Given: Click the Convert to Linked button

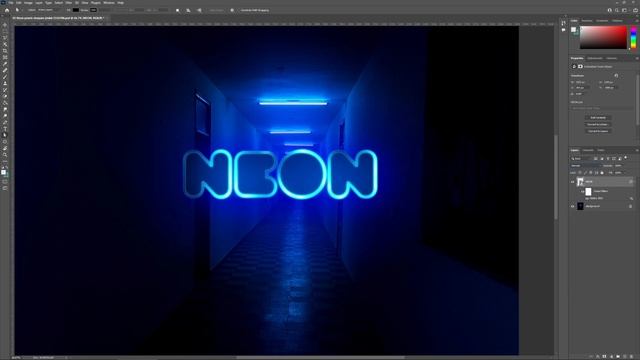Looking at the screenshot, I should tap(598, 124).
